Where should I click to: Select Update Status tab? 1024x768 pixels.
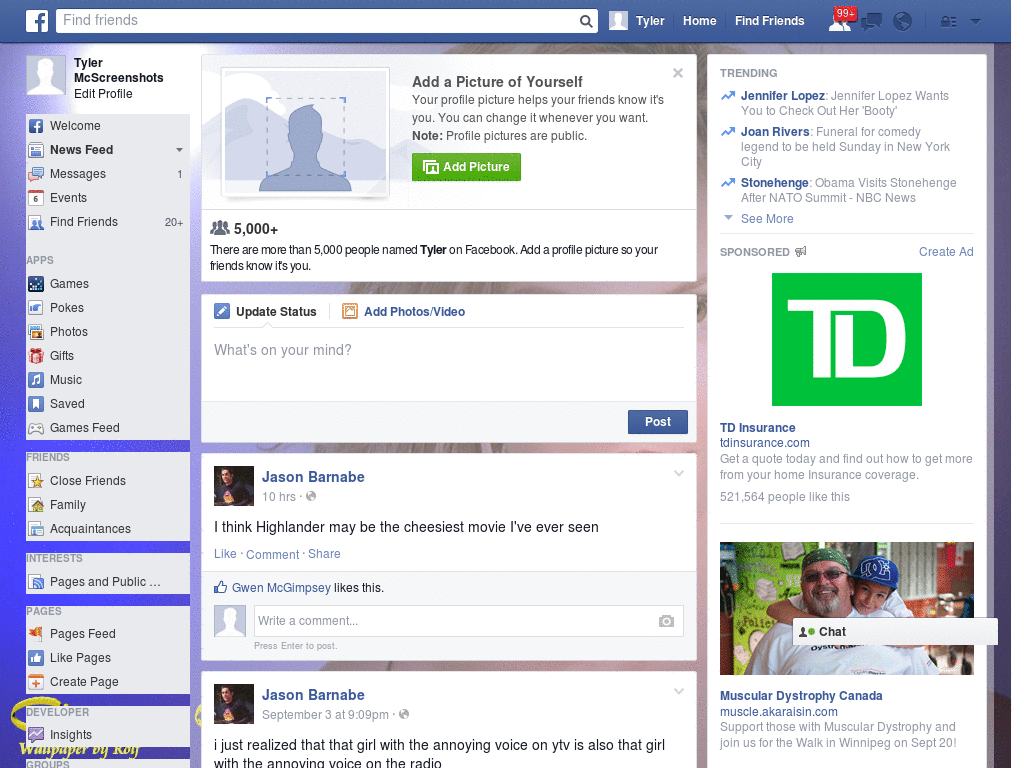[266, 312]
